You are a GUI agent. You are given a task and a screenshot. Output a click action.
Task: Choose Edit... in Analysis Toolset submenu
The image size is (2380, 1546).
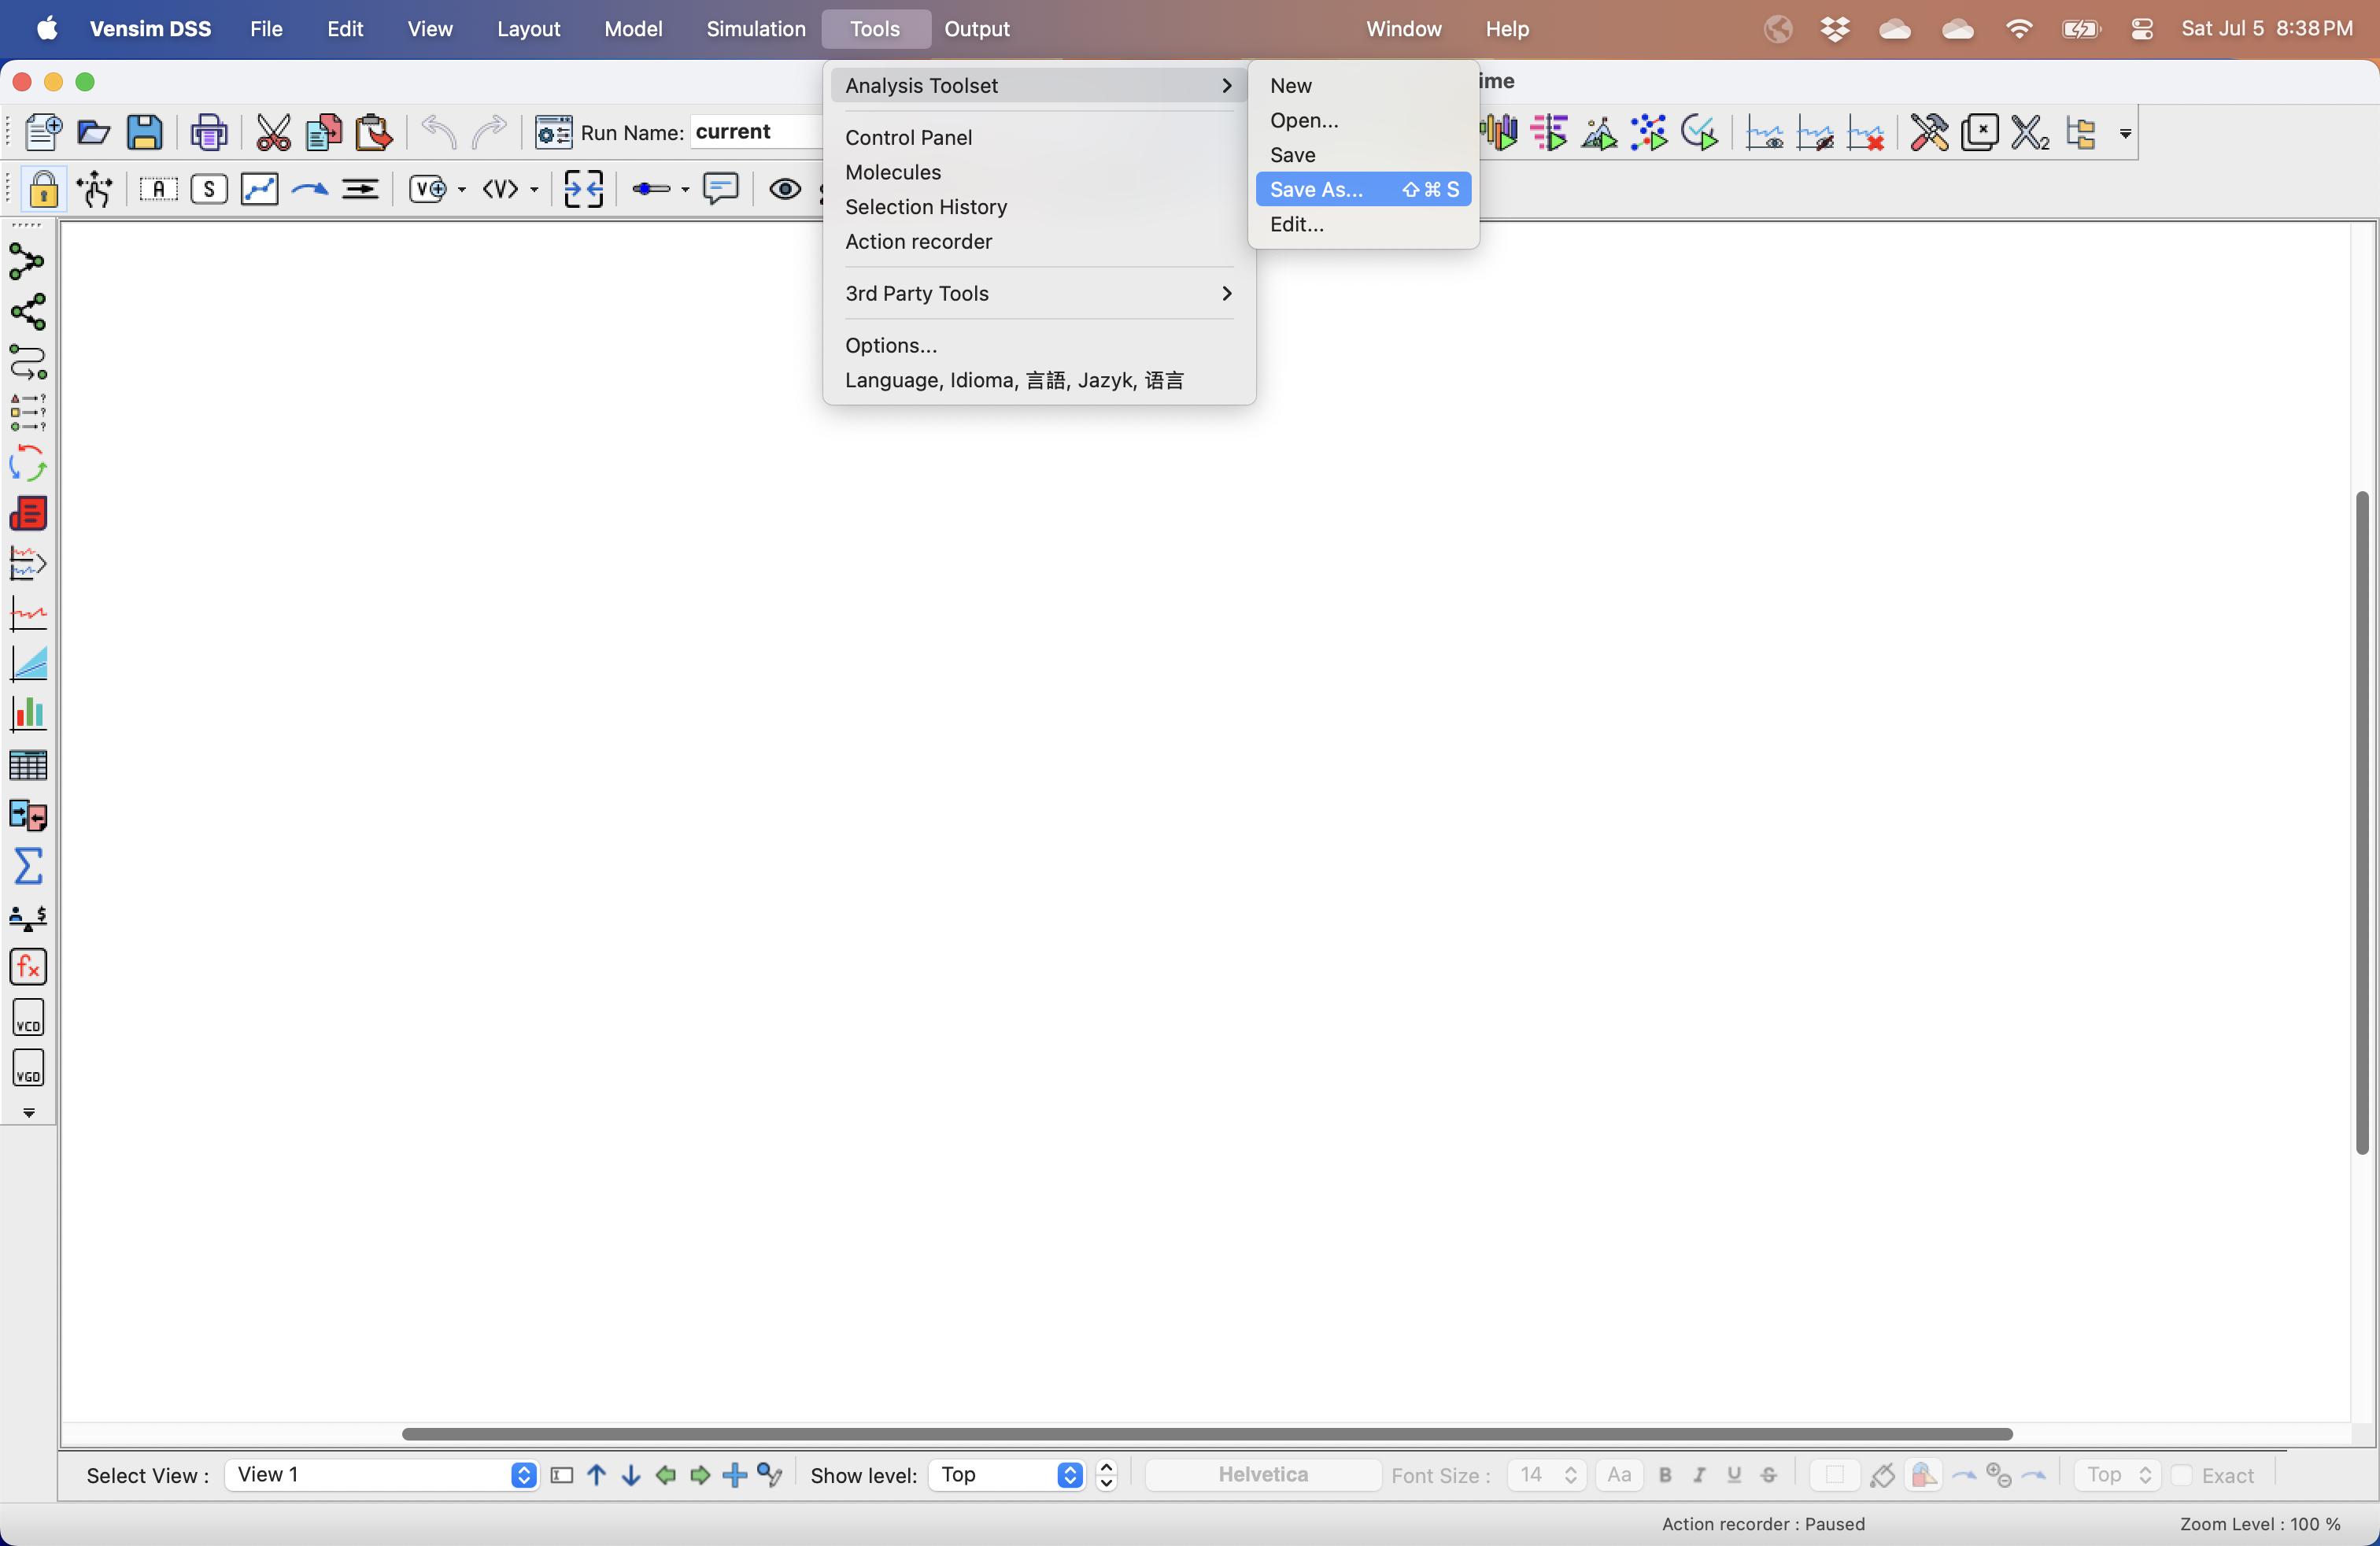point(1363,224)
